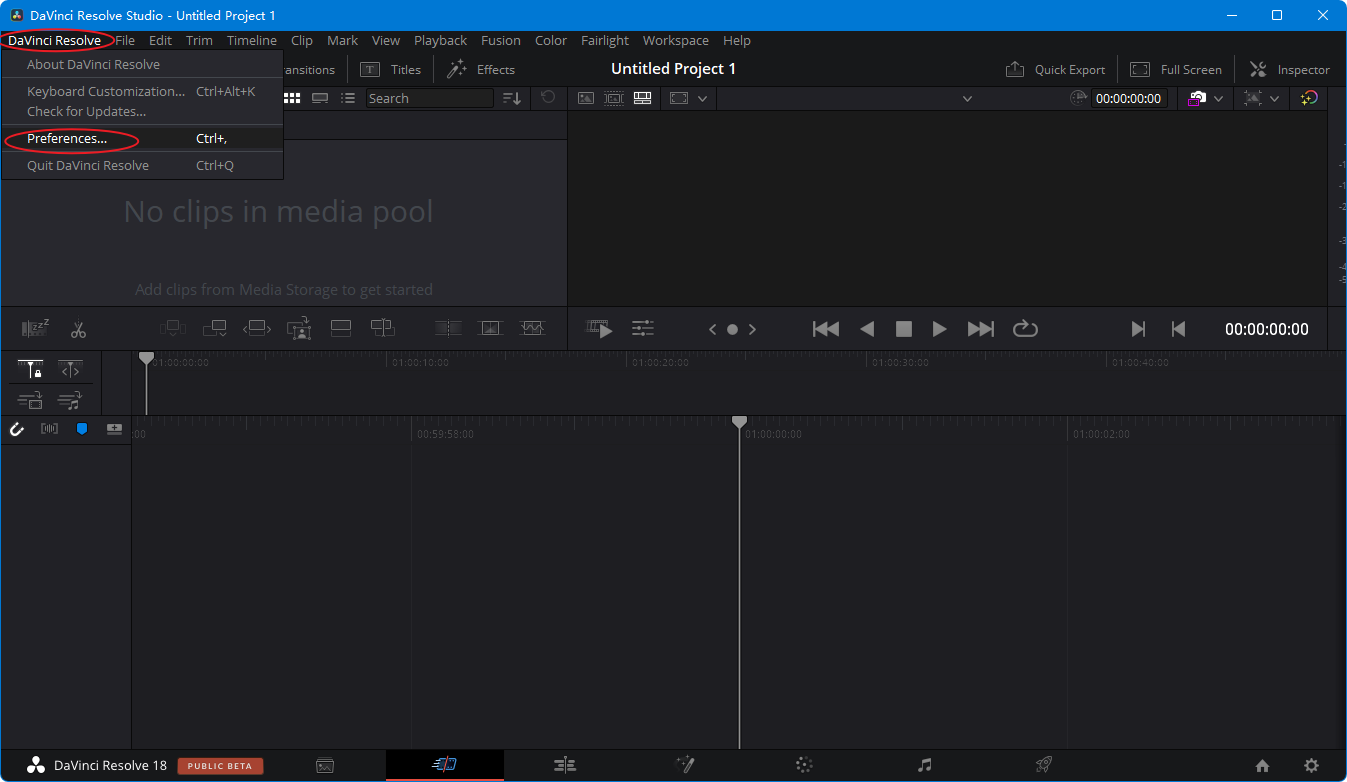Open the Effects panel
The height and width of the screenshot is (782, 1347).
tap(481, 69)
